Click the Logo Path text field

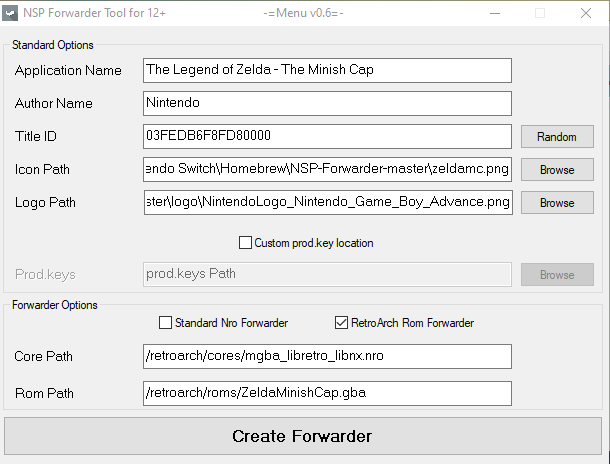(x=328, y=202)
